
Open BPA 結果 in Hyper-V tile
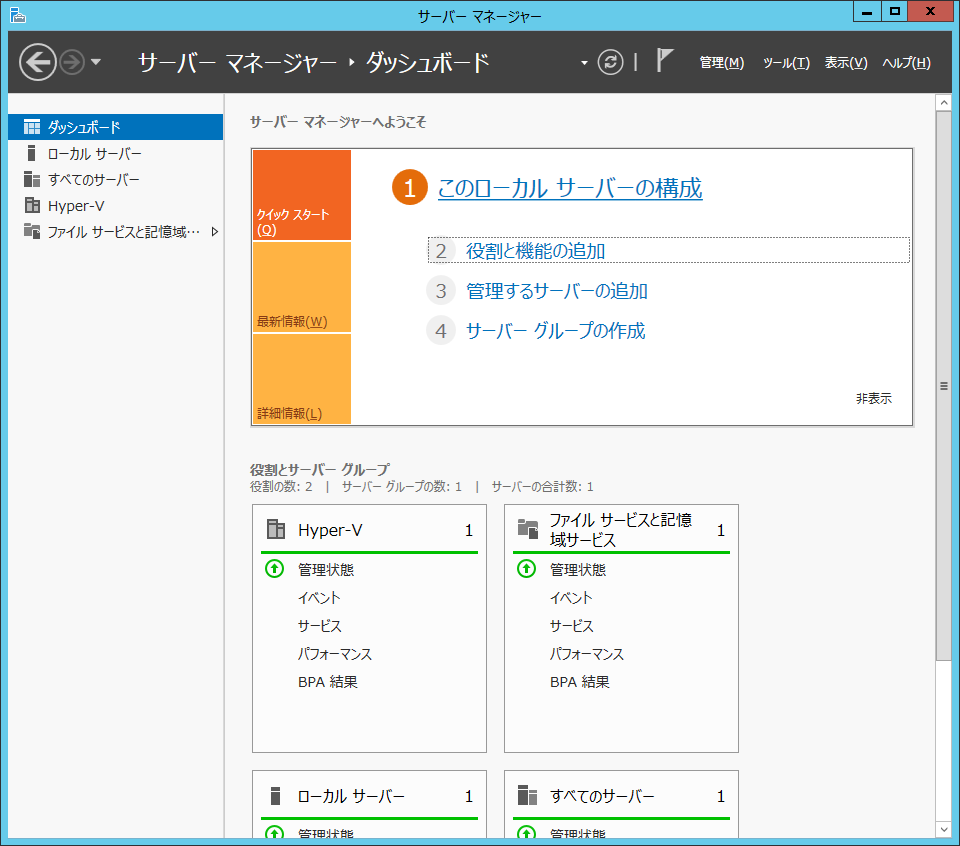tap(328, 682)
